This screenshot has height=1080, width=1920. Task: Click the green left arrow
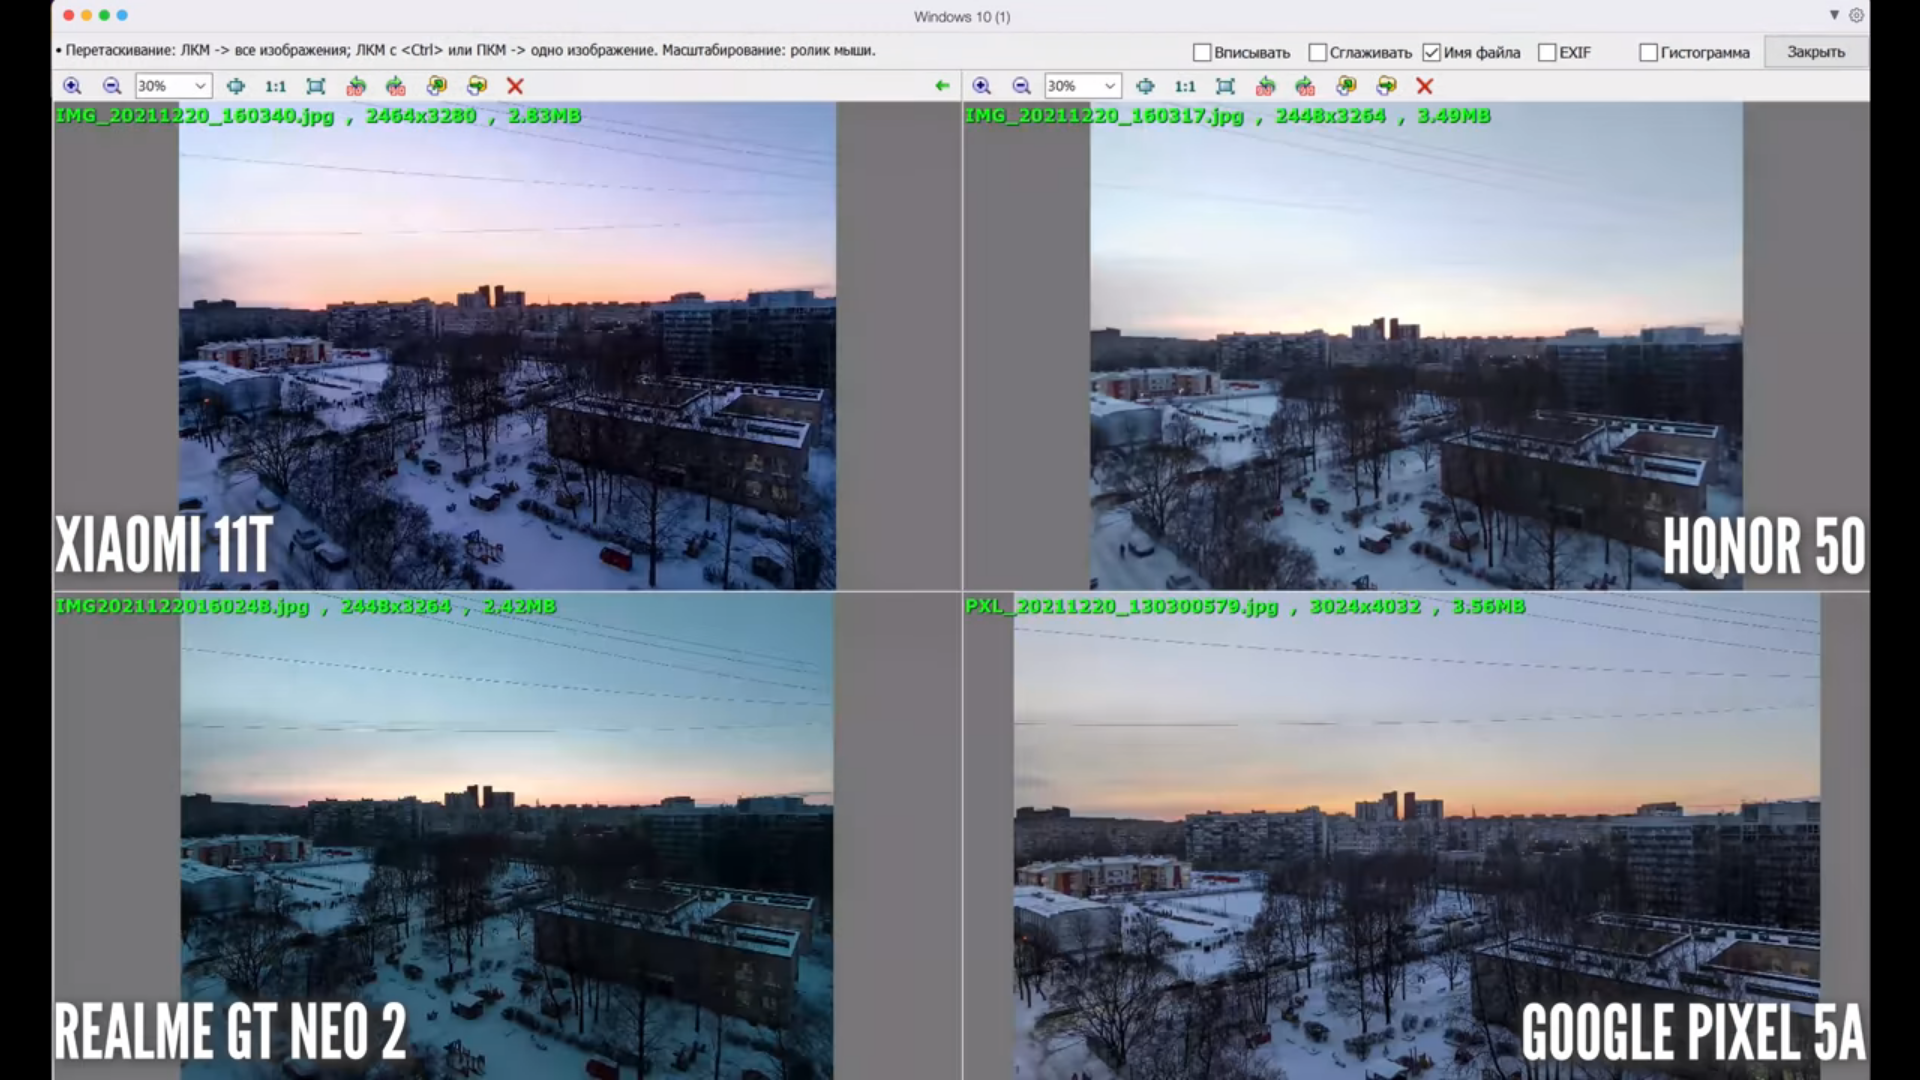[941, 86]
